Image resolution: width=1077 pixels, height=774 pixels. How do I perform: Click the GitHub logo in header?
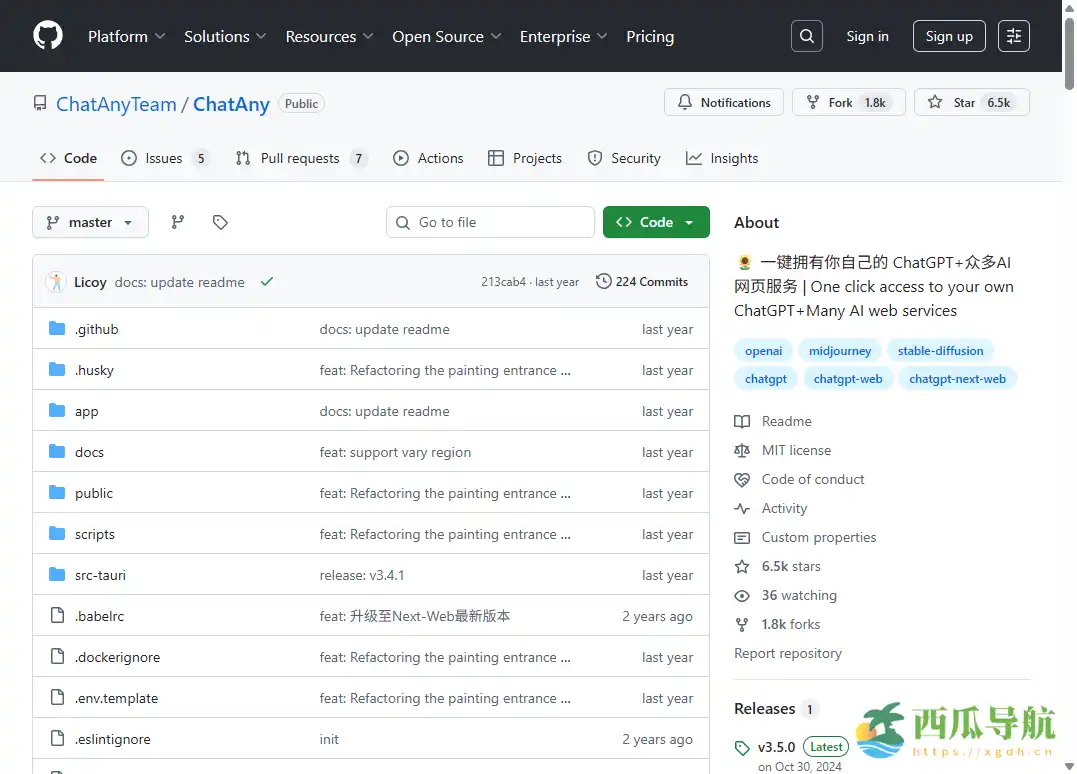click(48, 36)
